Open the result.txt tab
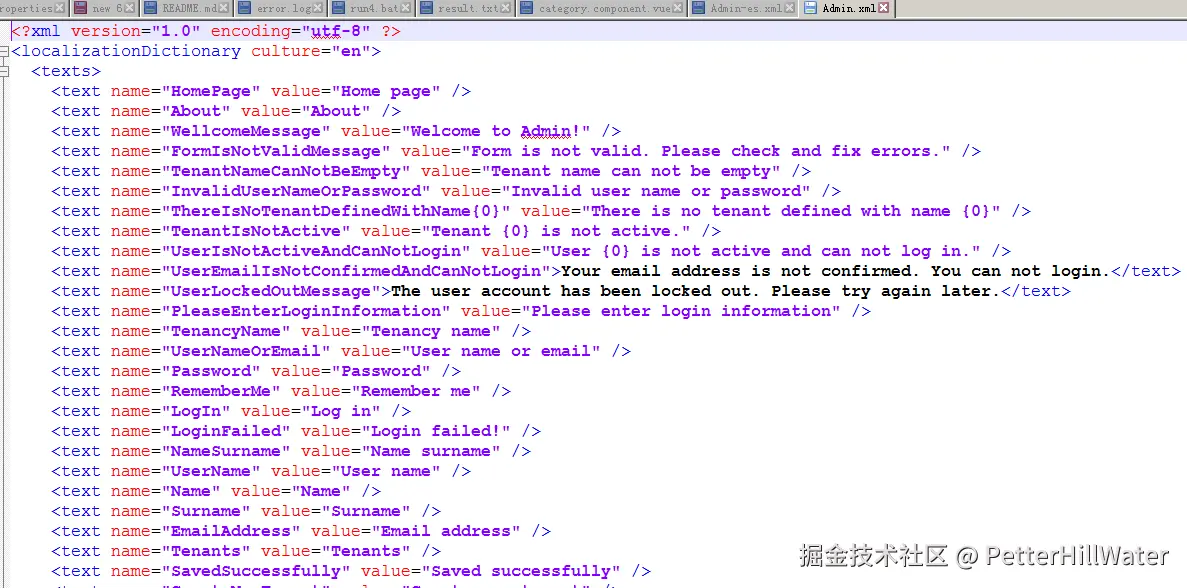This screenshot has height=588, width=1187. click(x=466, y=8)
